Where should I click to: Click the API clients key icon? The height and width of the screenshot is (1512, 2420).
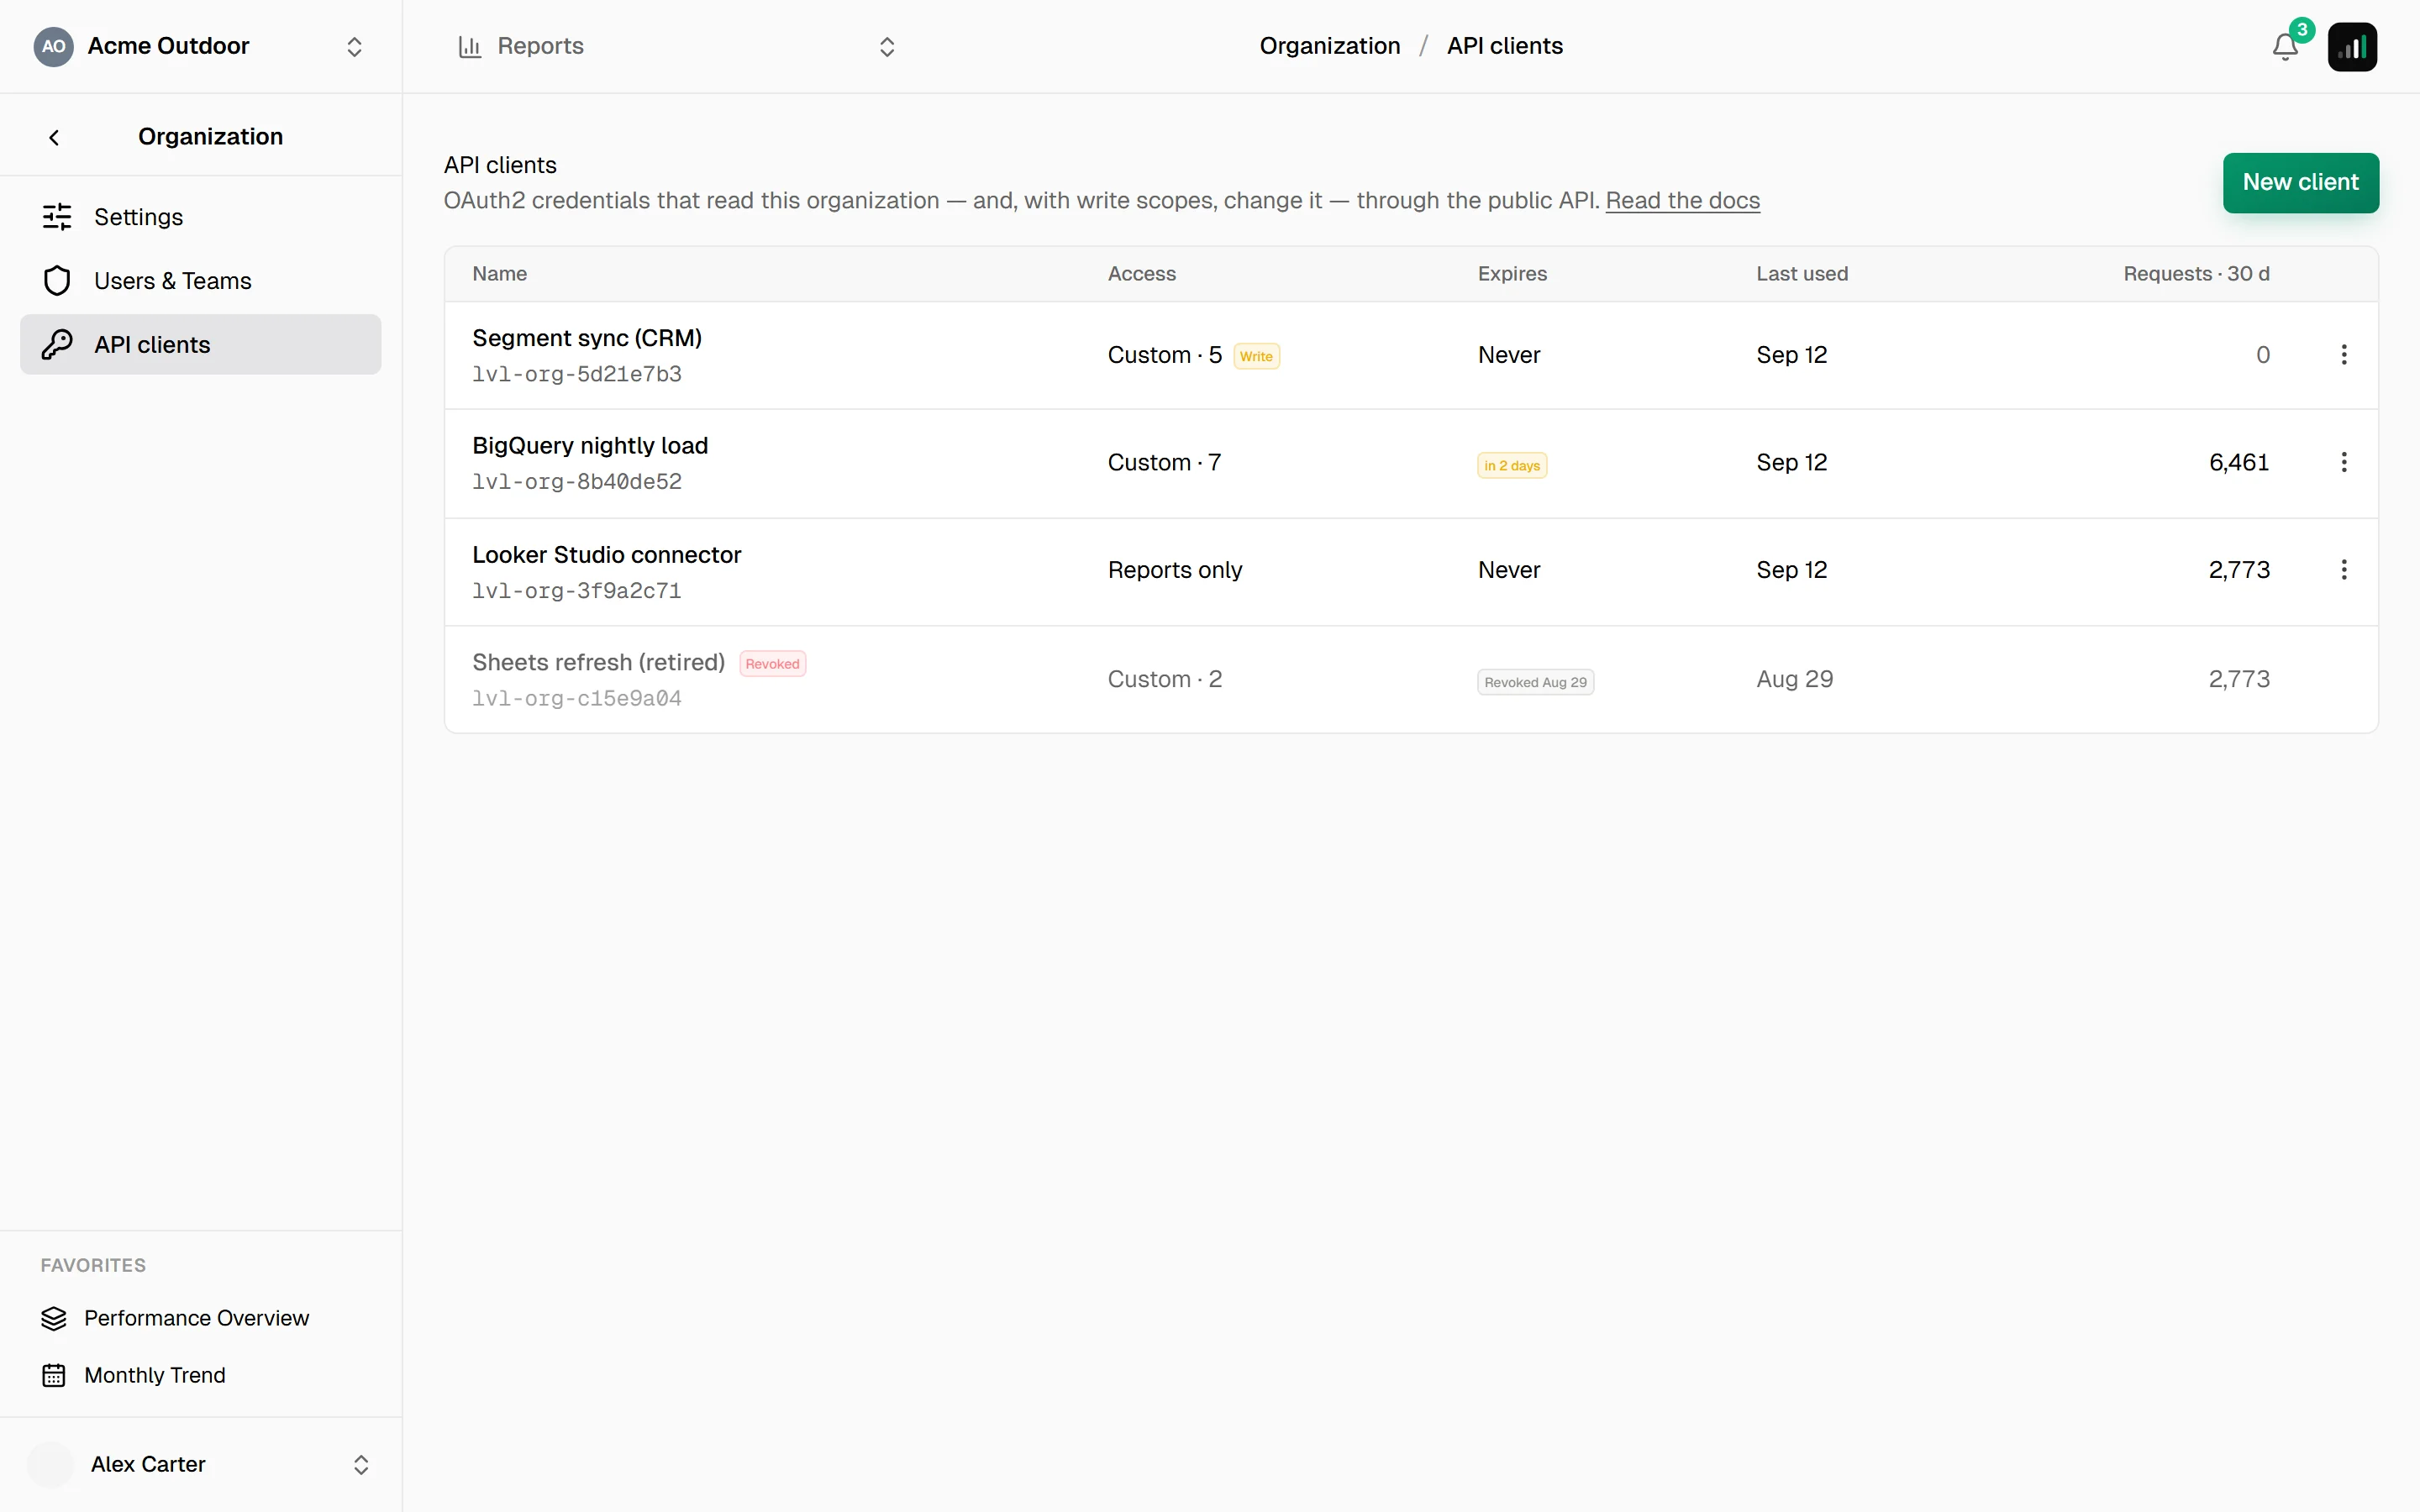pos(57,345)
